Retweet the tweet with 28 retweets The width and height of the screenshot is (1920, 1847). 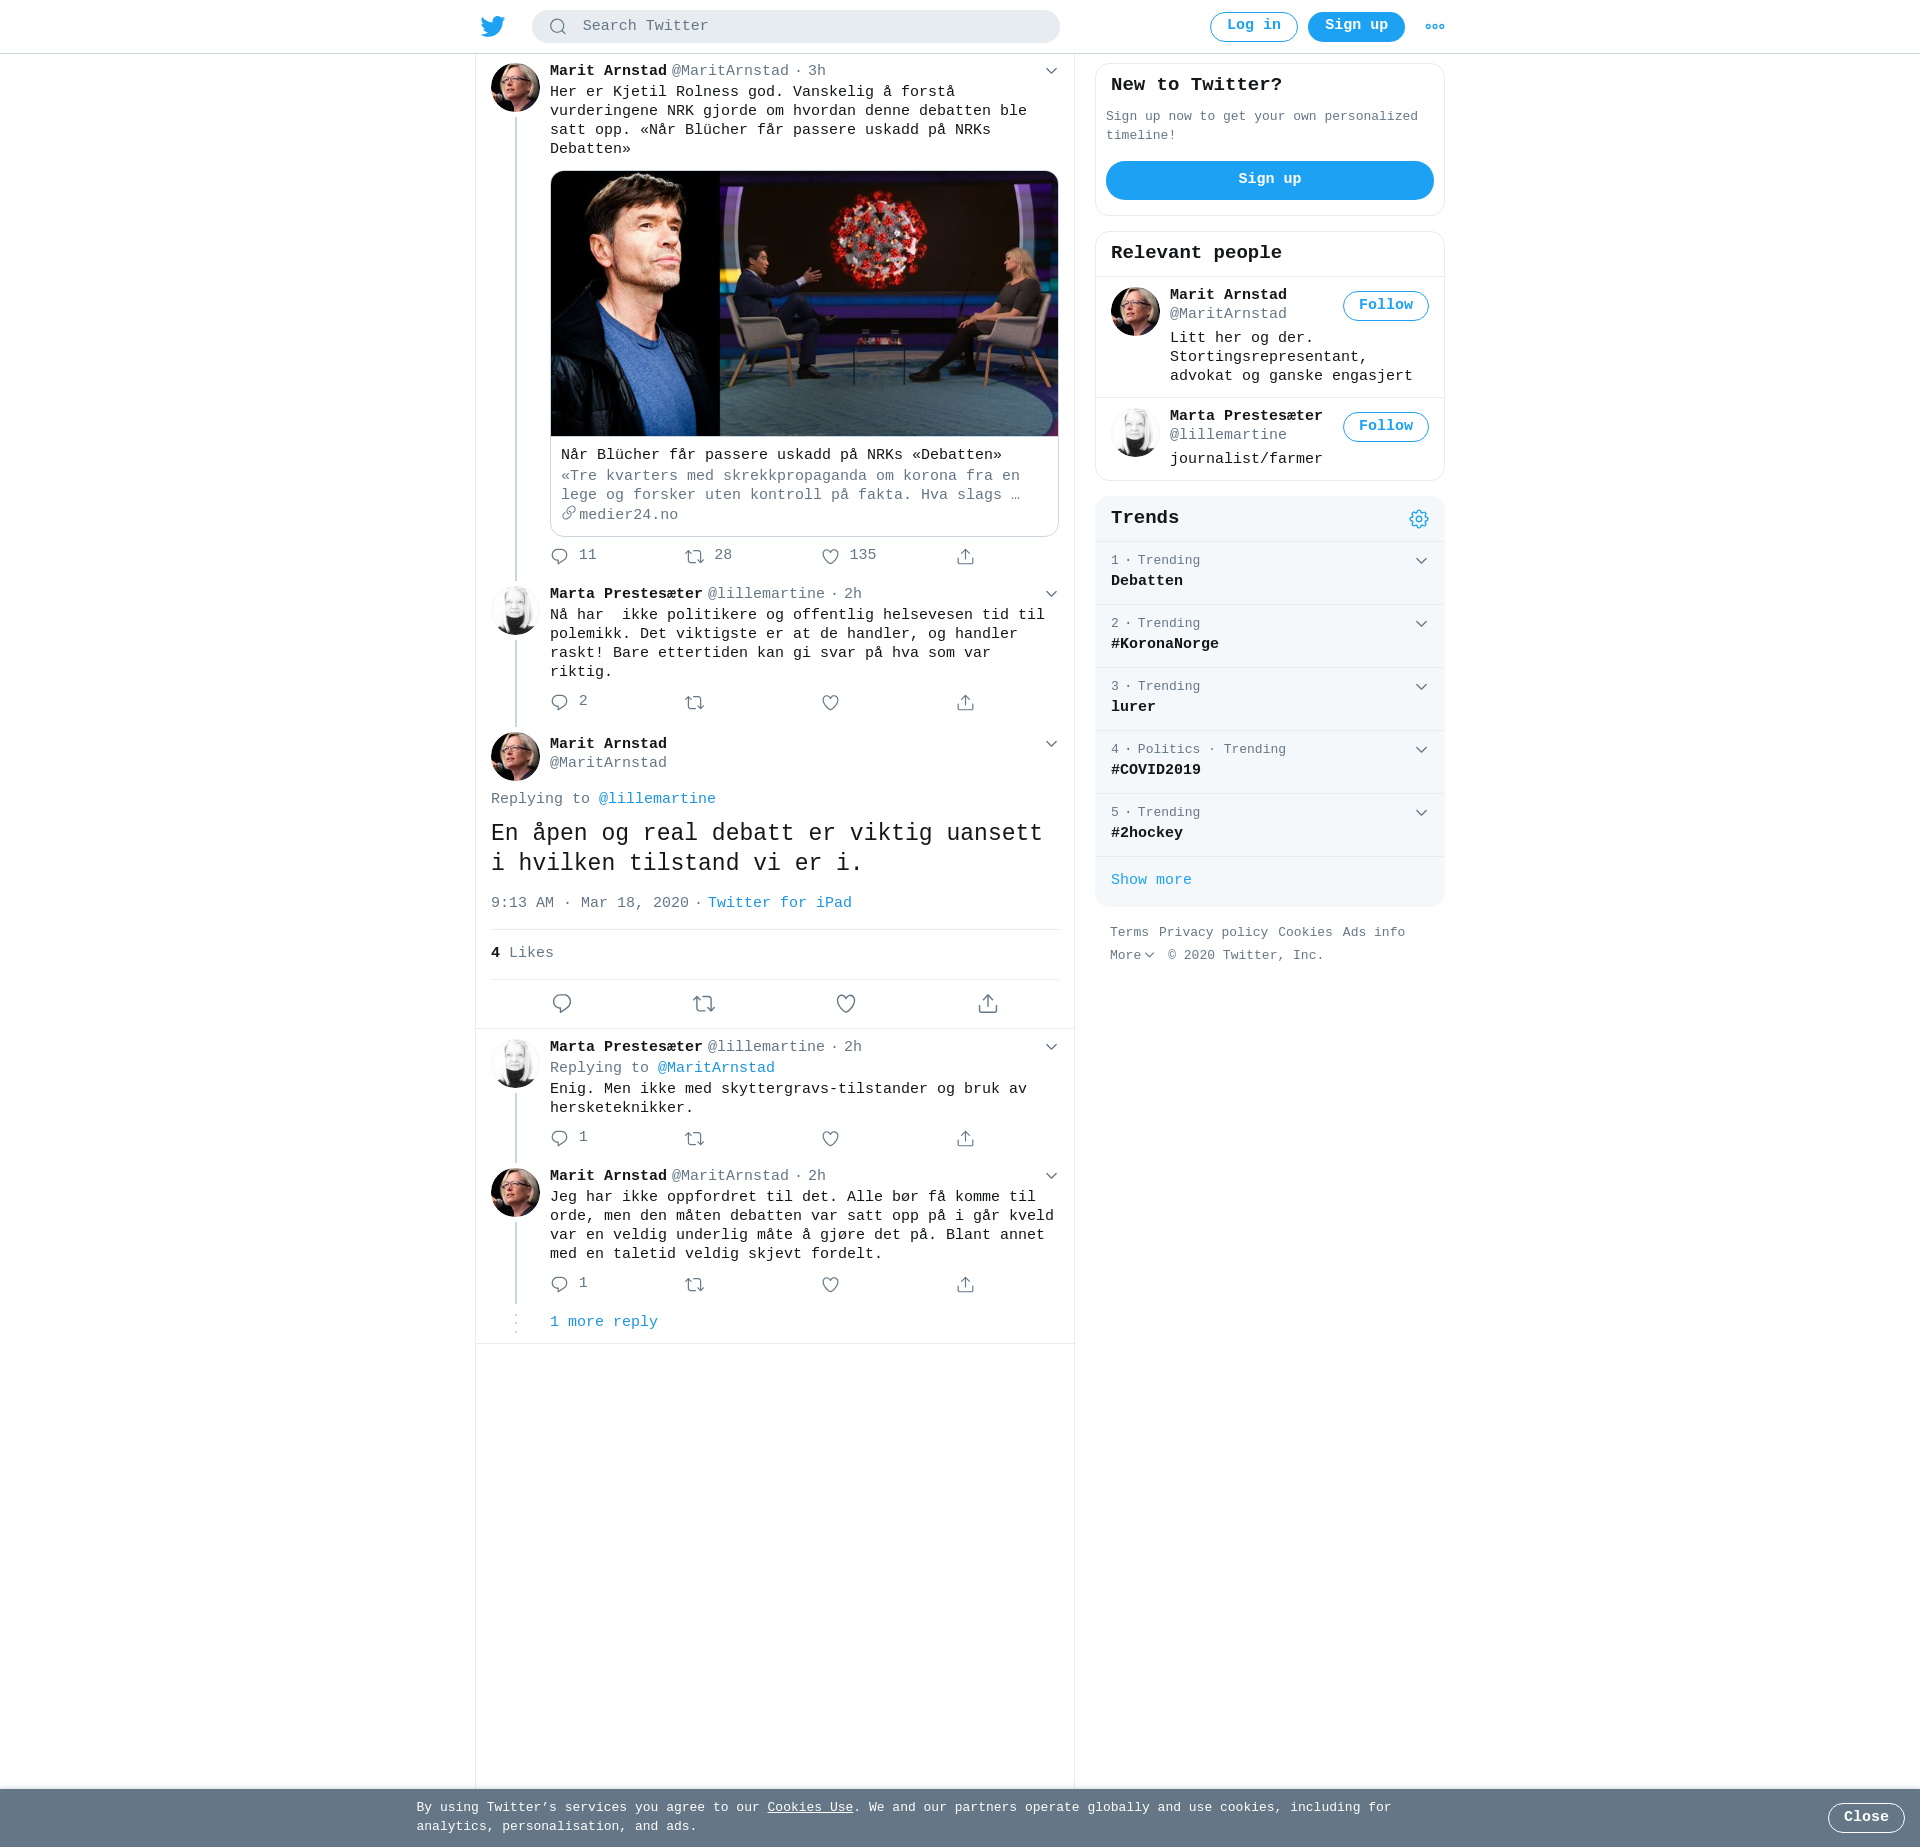[695, 556]
